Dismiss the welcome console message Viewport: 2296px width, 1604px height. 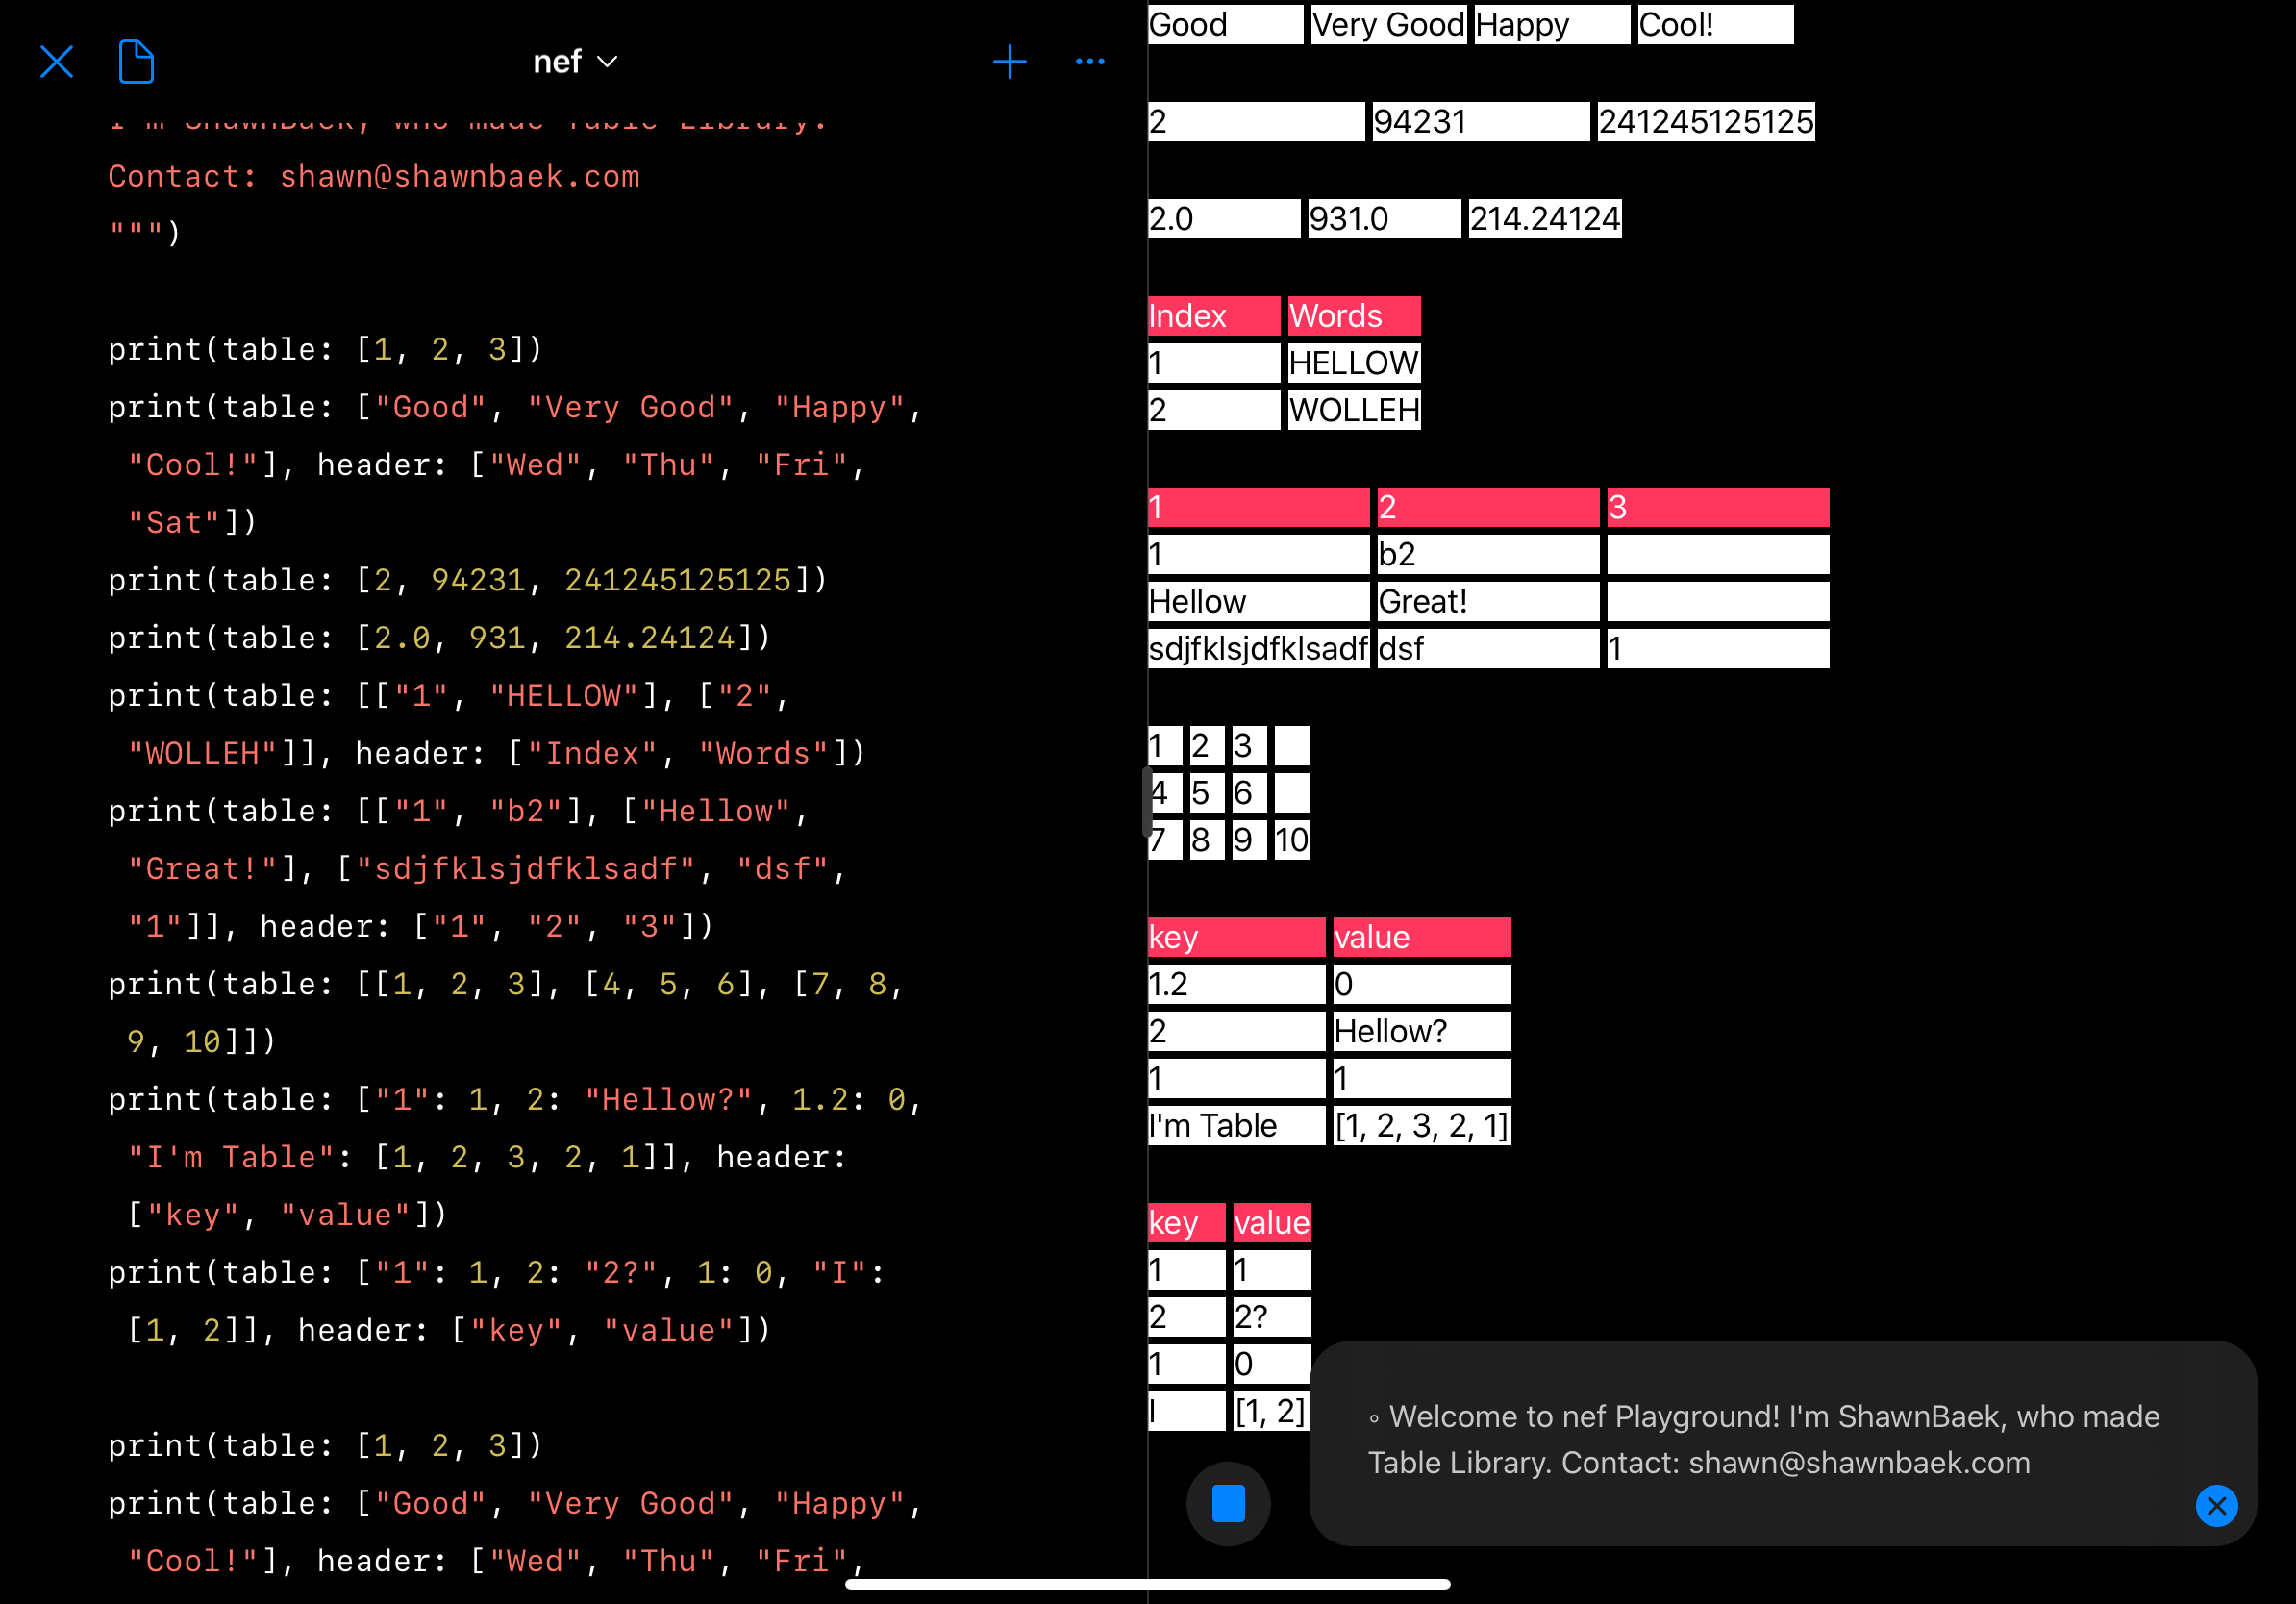[2216, 1505]
